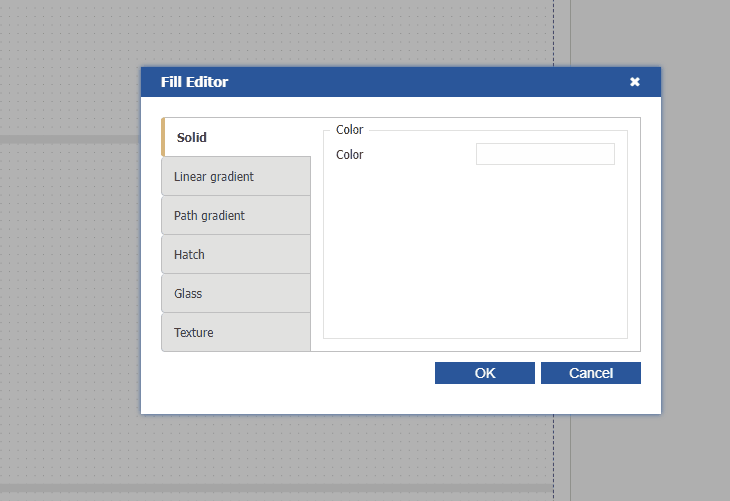Choose the Hatch fill tab
Image resolution: width=730 pixels, height=501 pixels.
click(236, 254)
